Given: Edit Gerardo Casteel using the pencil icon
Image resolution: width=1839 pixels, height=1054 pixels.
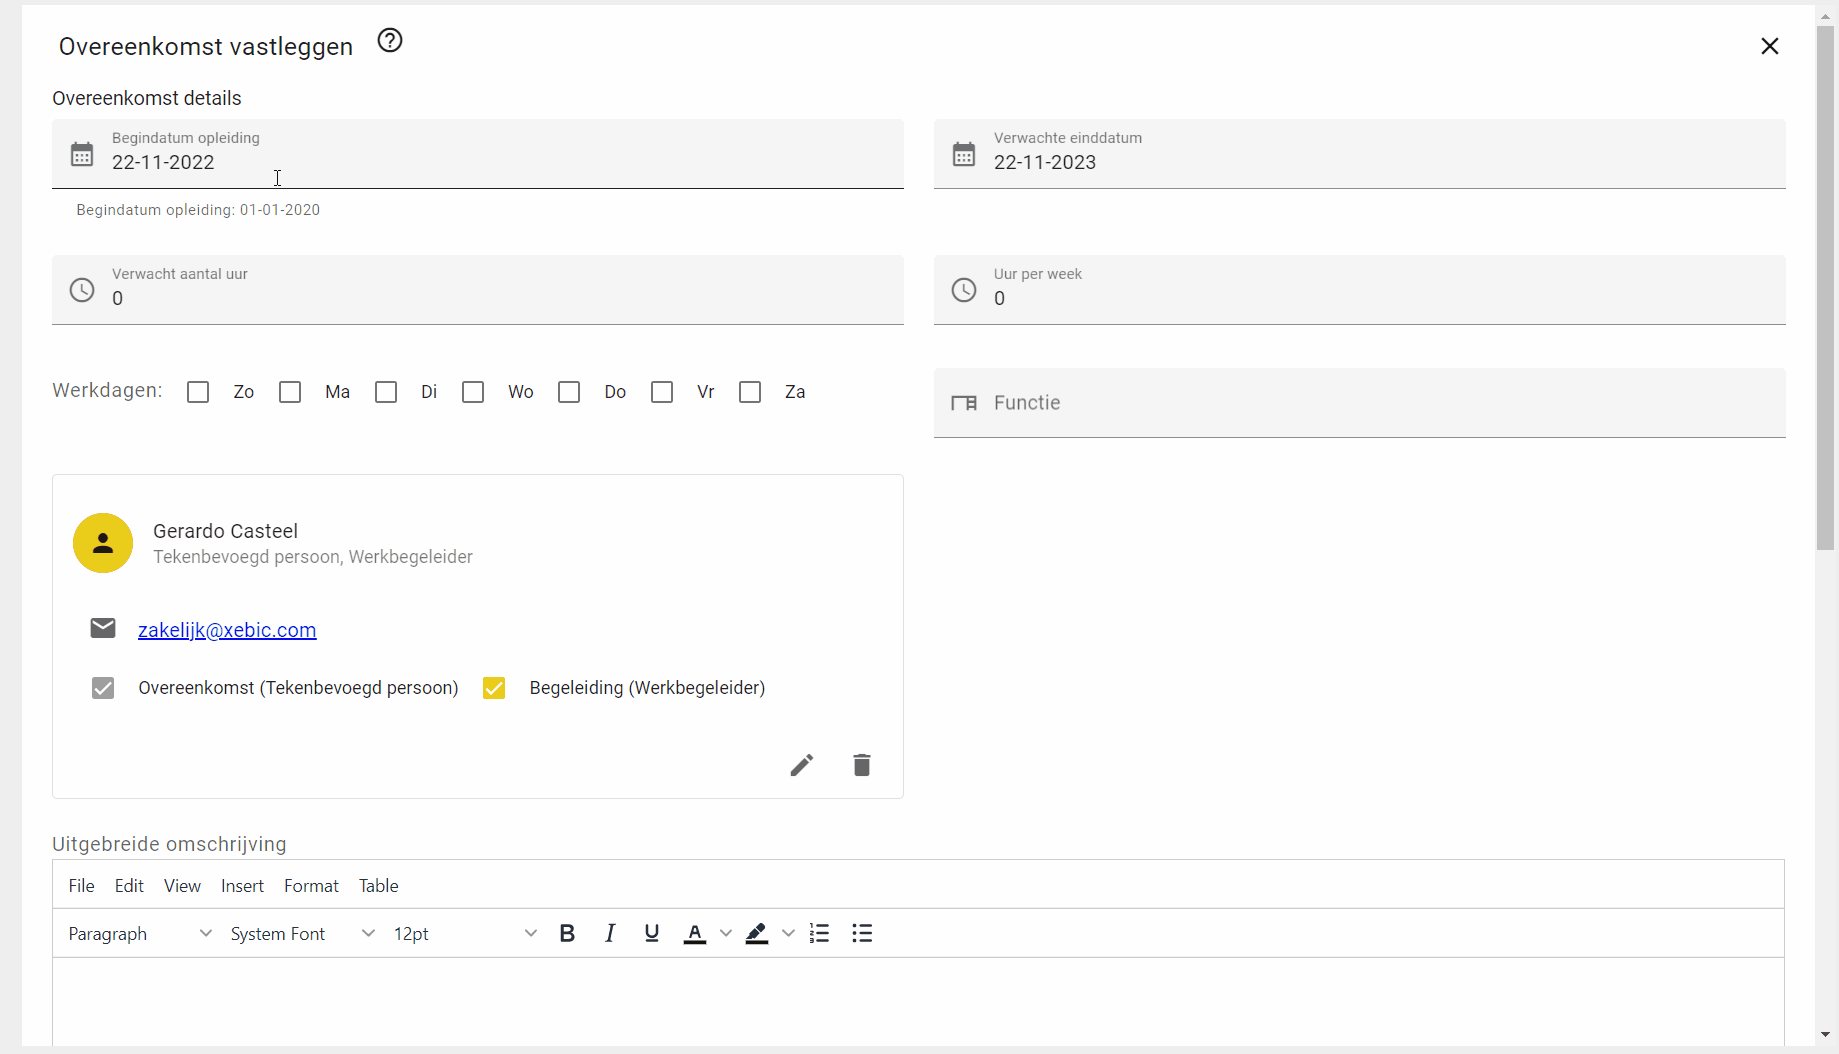Looking at the screenshot, I should point(801,765).
